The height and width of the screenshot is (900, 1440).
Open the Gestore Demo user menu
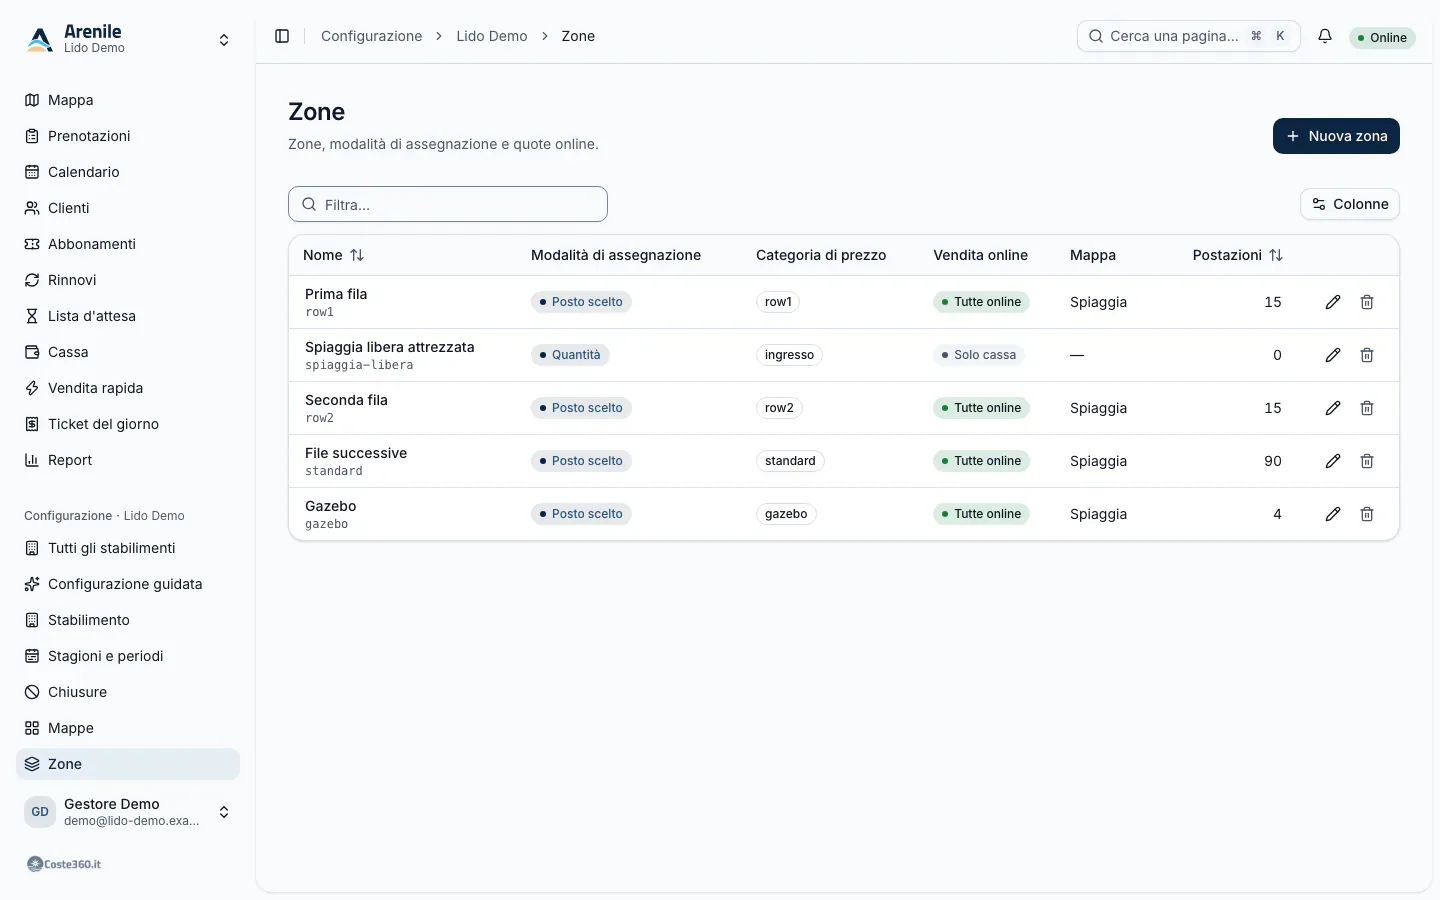tap(128, 812)
